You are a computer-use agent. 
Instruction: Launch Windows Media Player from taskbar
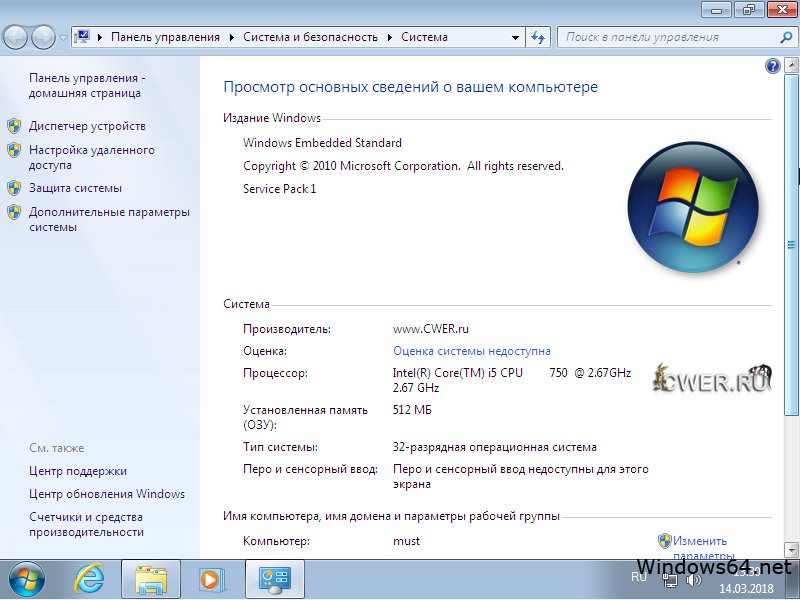click(x=211, y=580)
